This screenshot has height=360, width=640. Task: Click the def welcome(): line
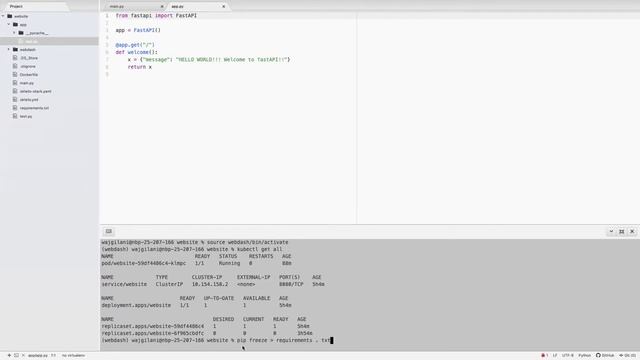point(136,52)
